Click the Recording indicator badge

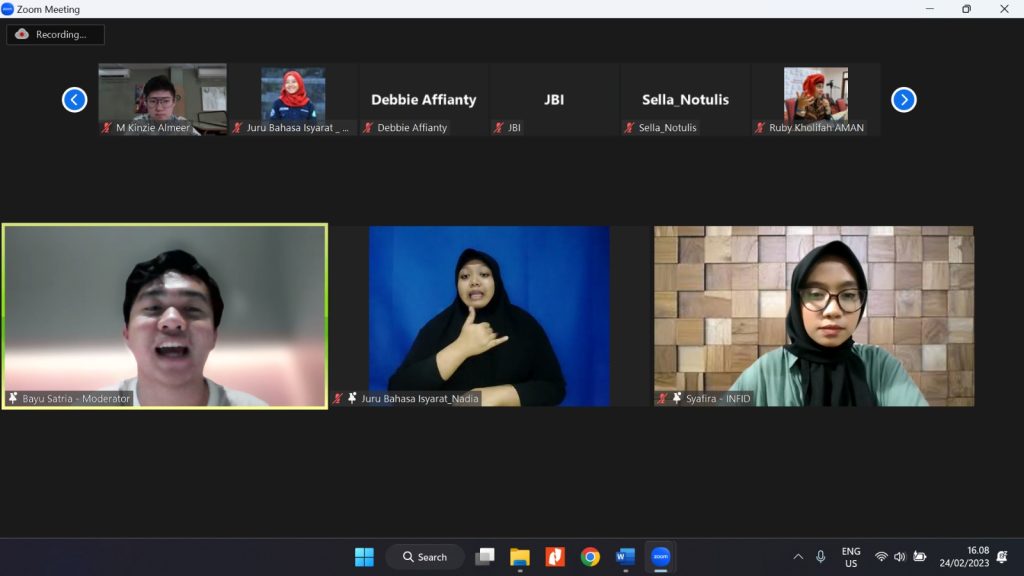[x=55, y=34]
